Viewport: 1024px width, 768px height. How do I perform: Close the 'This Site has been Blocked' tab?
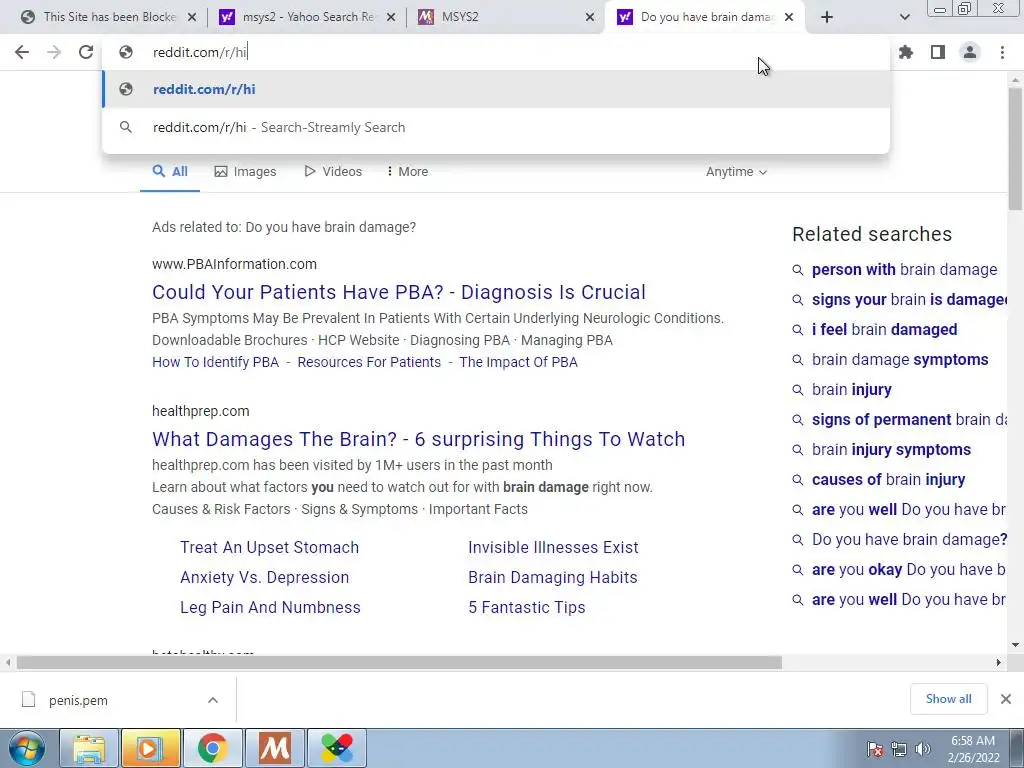click(x=192, y=17)
